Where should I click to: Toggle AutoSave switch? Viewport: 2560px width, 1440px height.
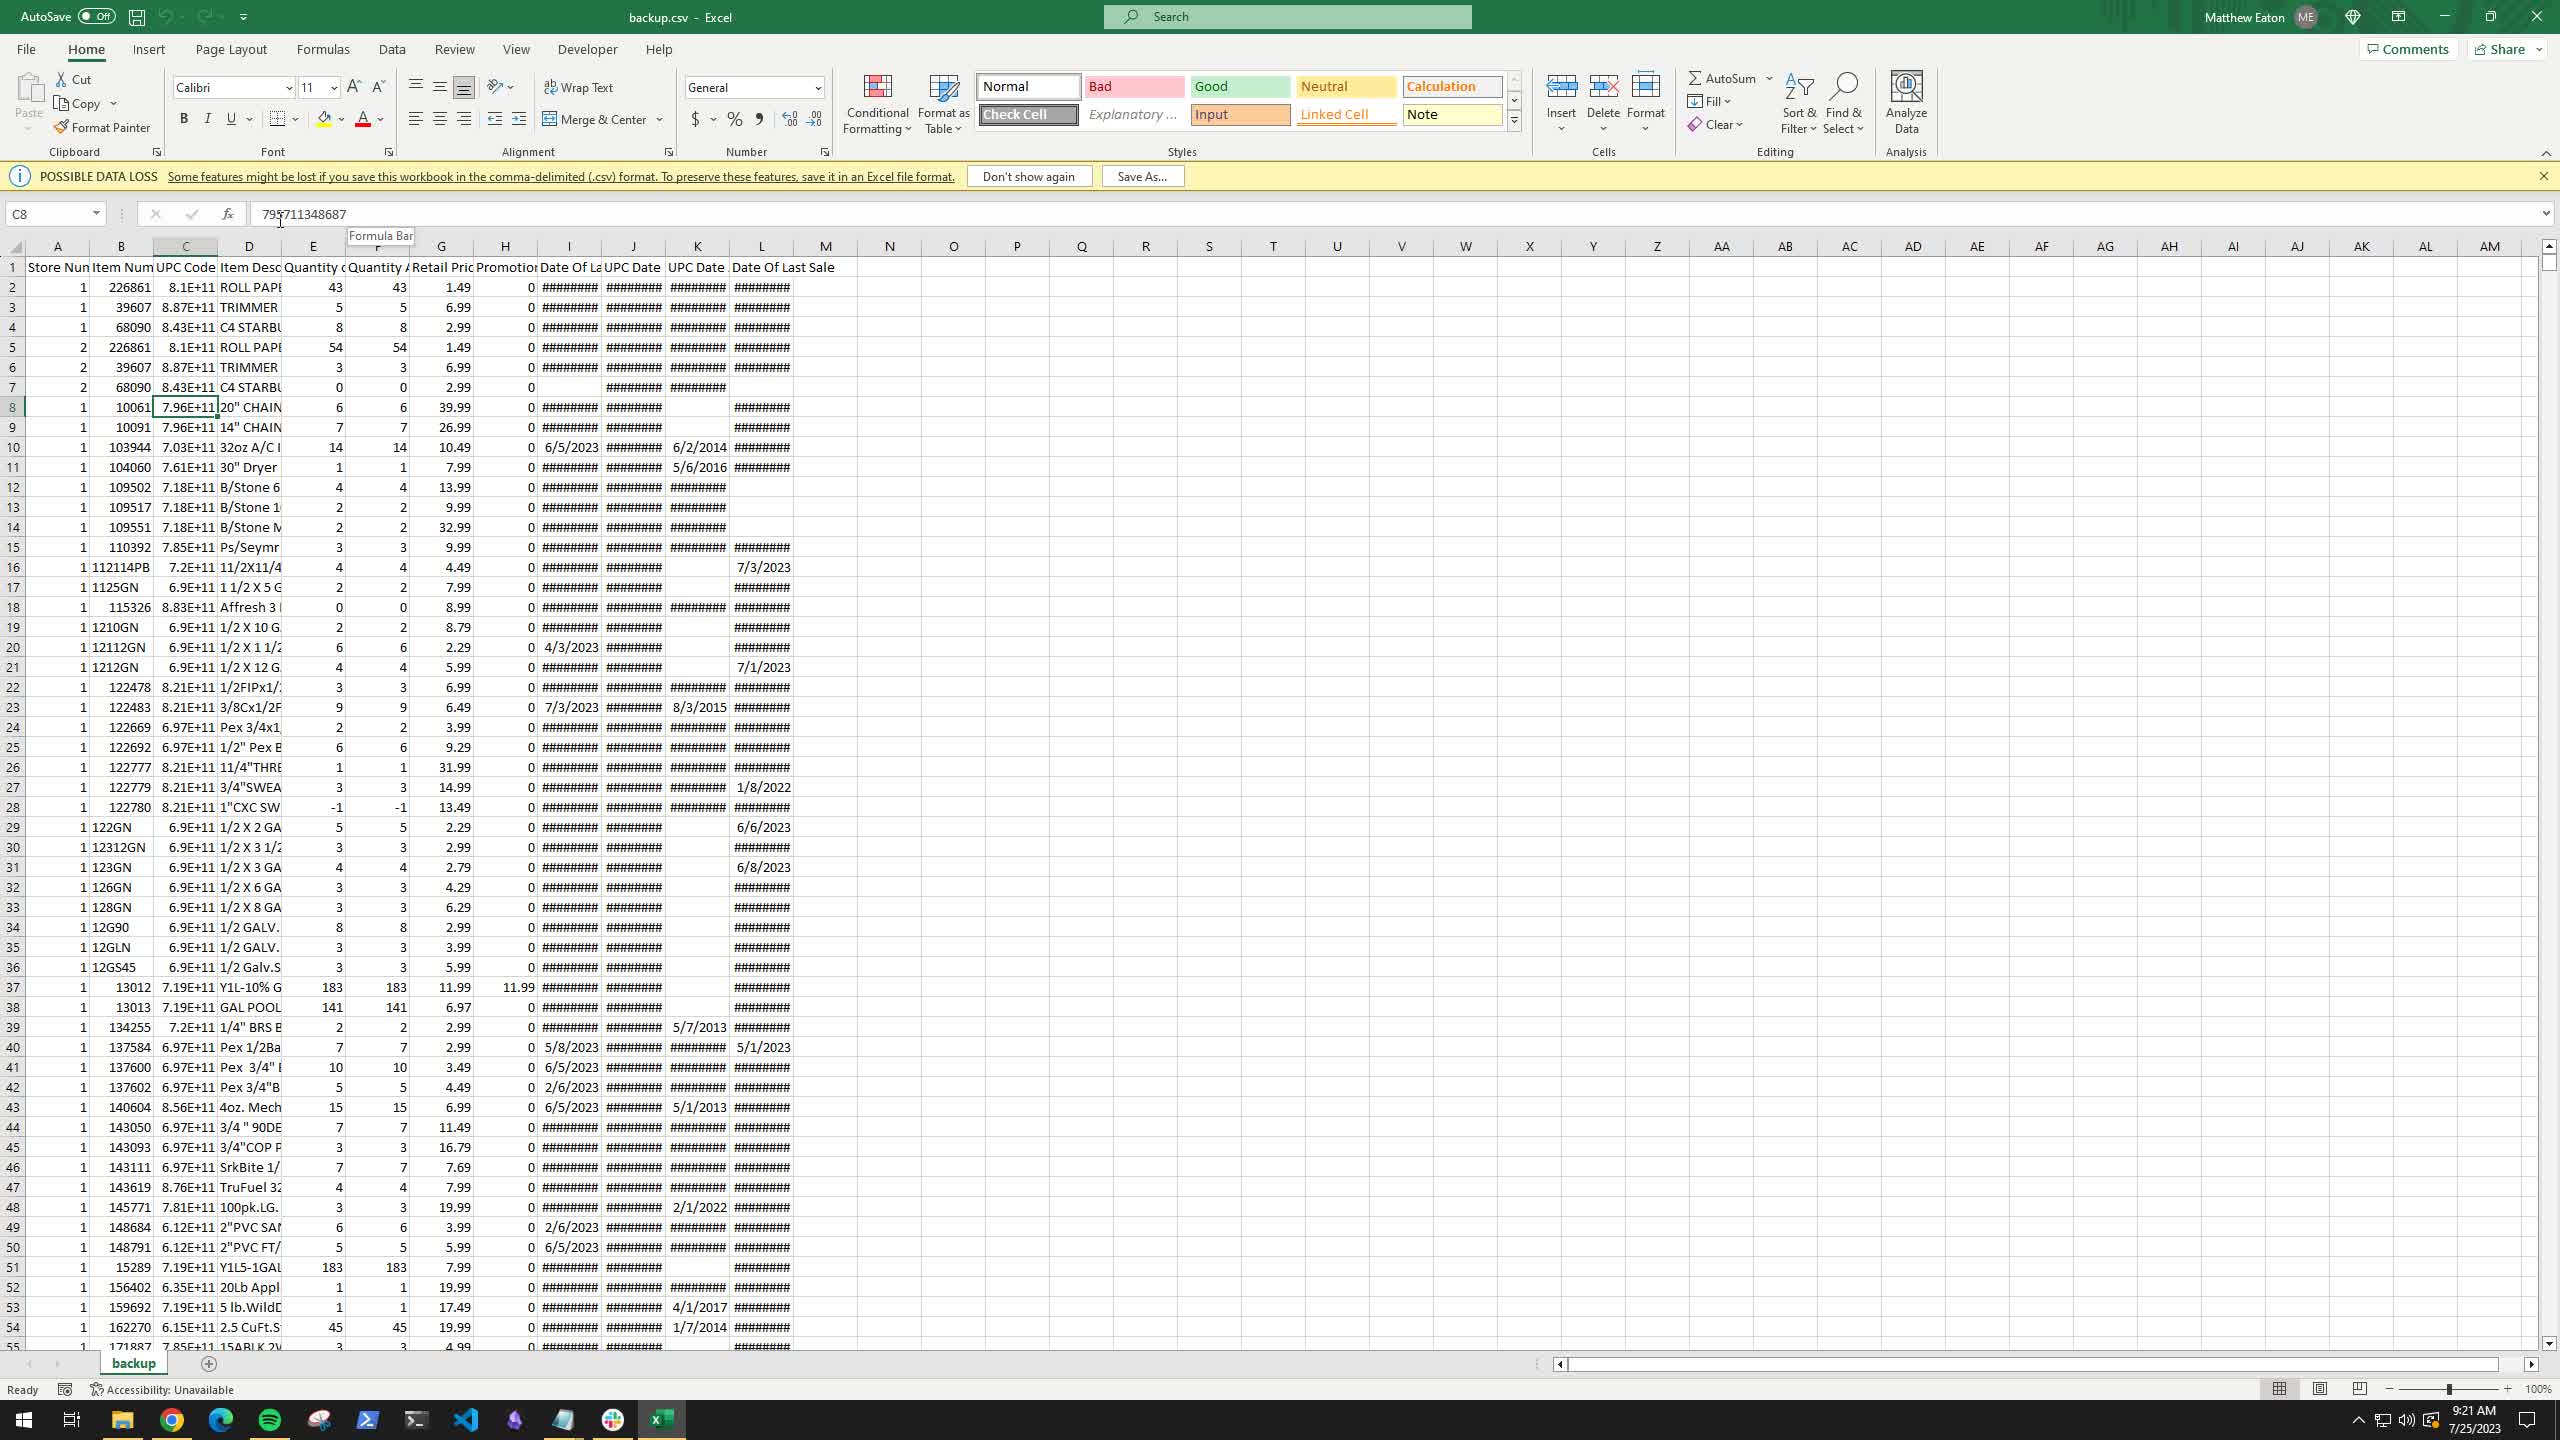coord(96,17)
